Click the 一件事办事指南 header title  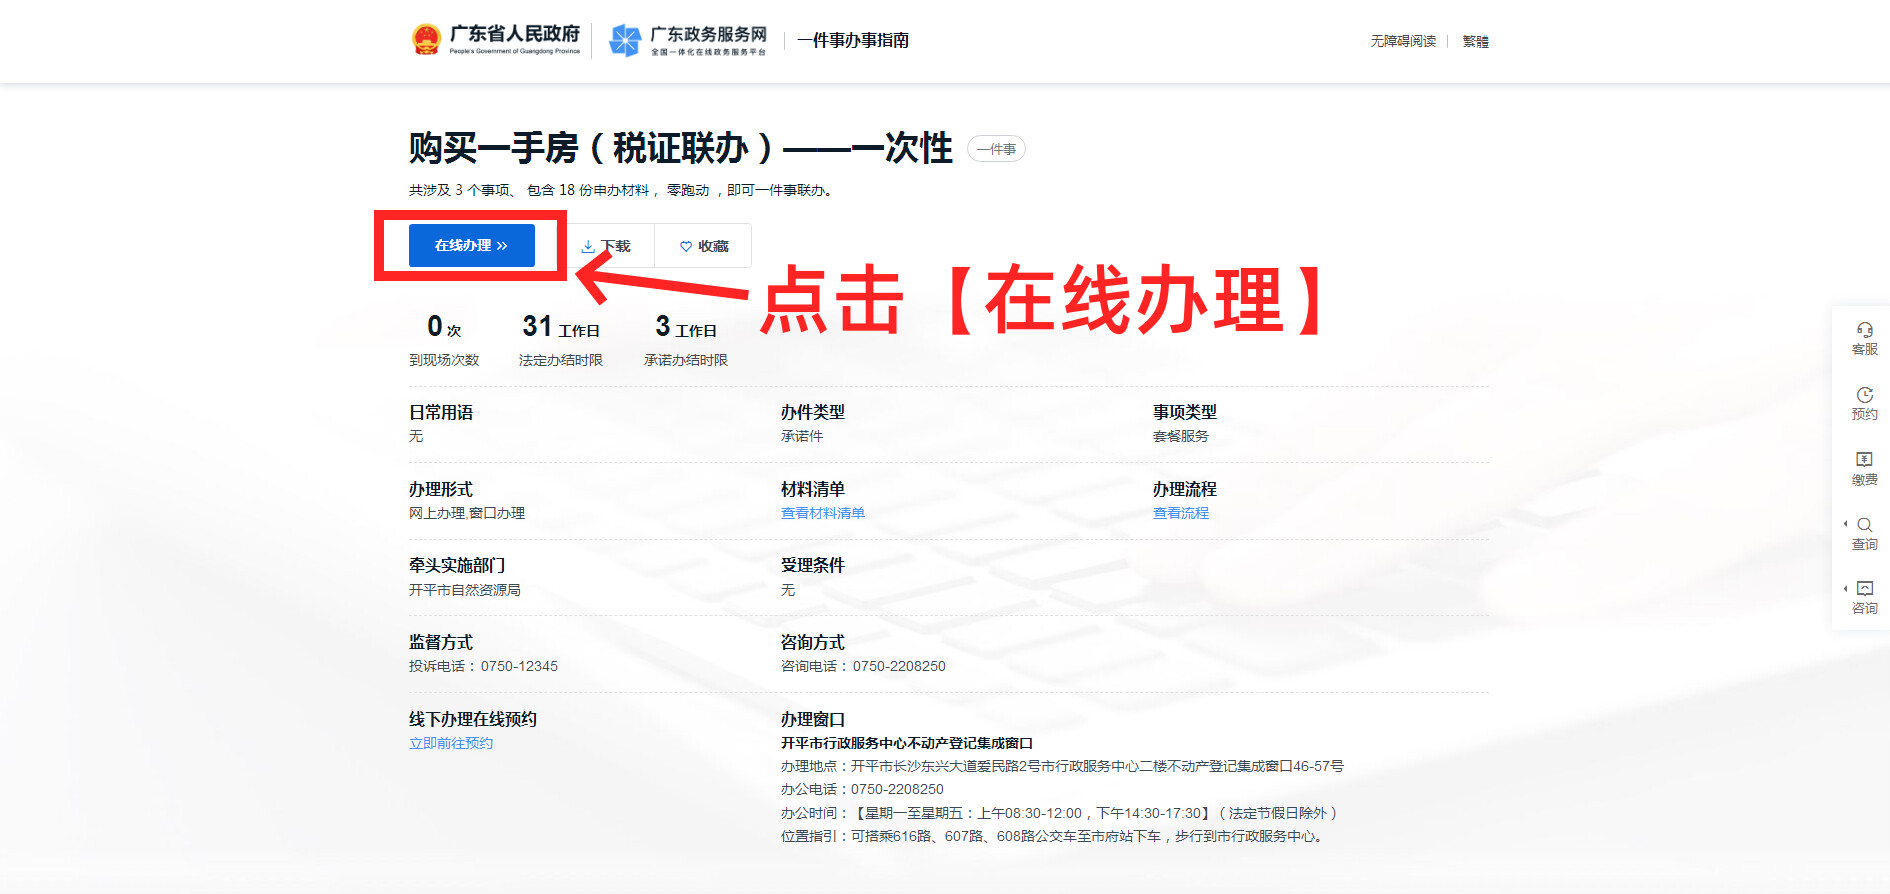(x=852, y=41)
